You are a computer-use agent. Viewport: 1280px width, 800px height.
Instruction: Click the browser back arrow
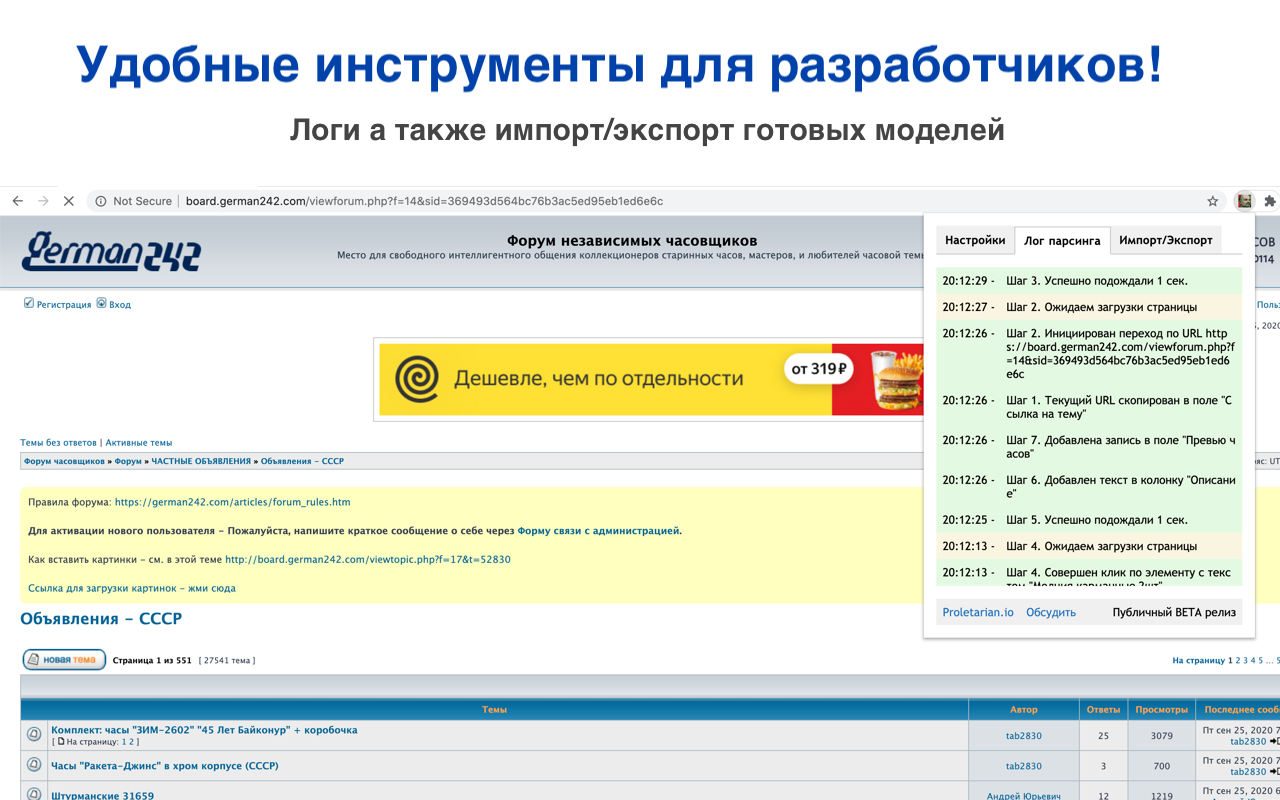point(17,201)
